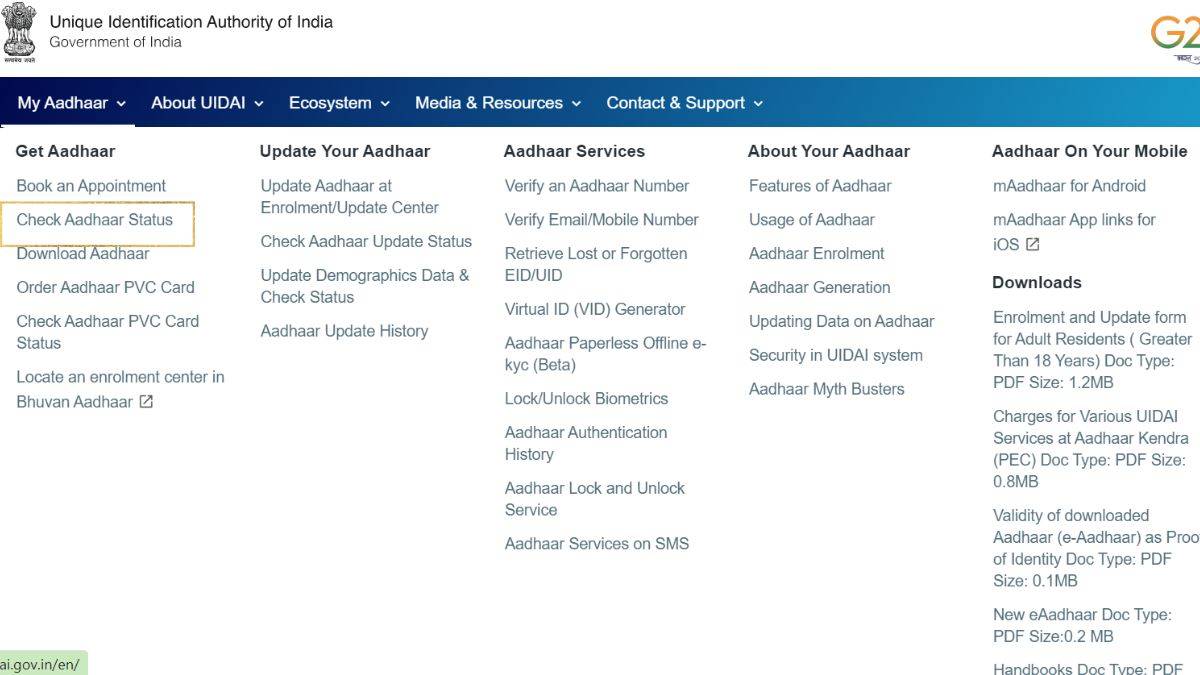Select Check Aadhaar Status link
The height and width of the screenshot is (675, 1200).
click(95, 220)
